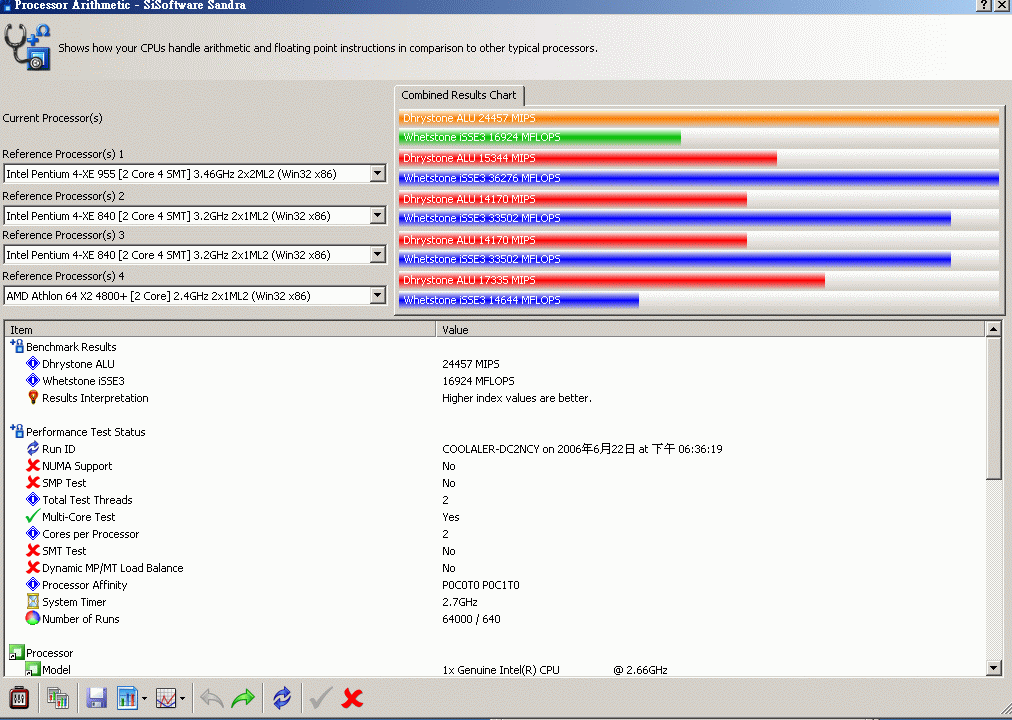
Task: Click the Dynamic MP/MT Load Balance cross icon
Action: (x=33, y=568)
